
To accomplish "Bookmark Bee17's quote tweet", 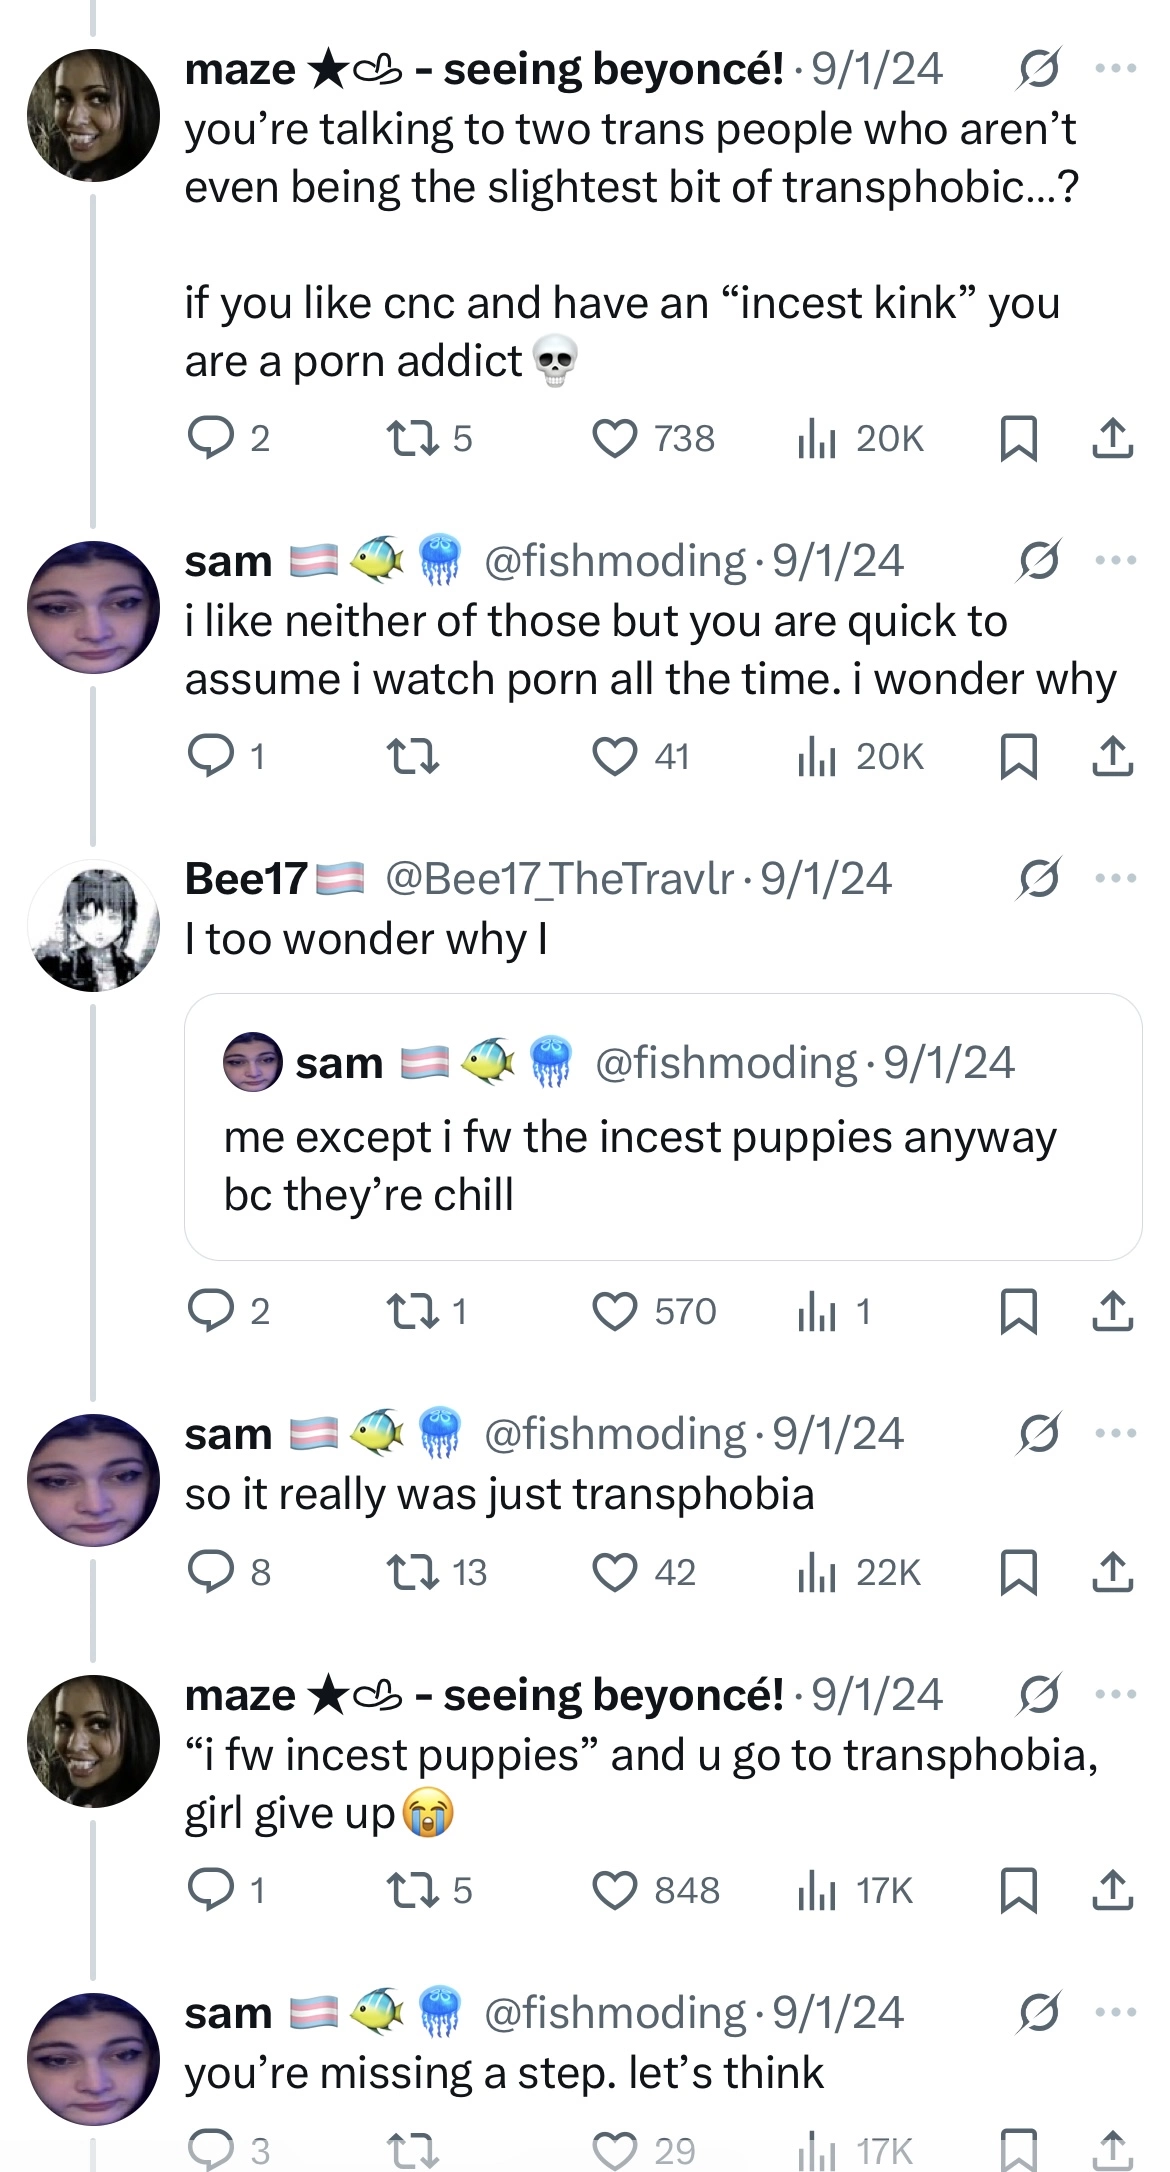I will click(x=1018, y=1311).
